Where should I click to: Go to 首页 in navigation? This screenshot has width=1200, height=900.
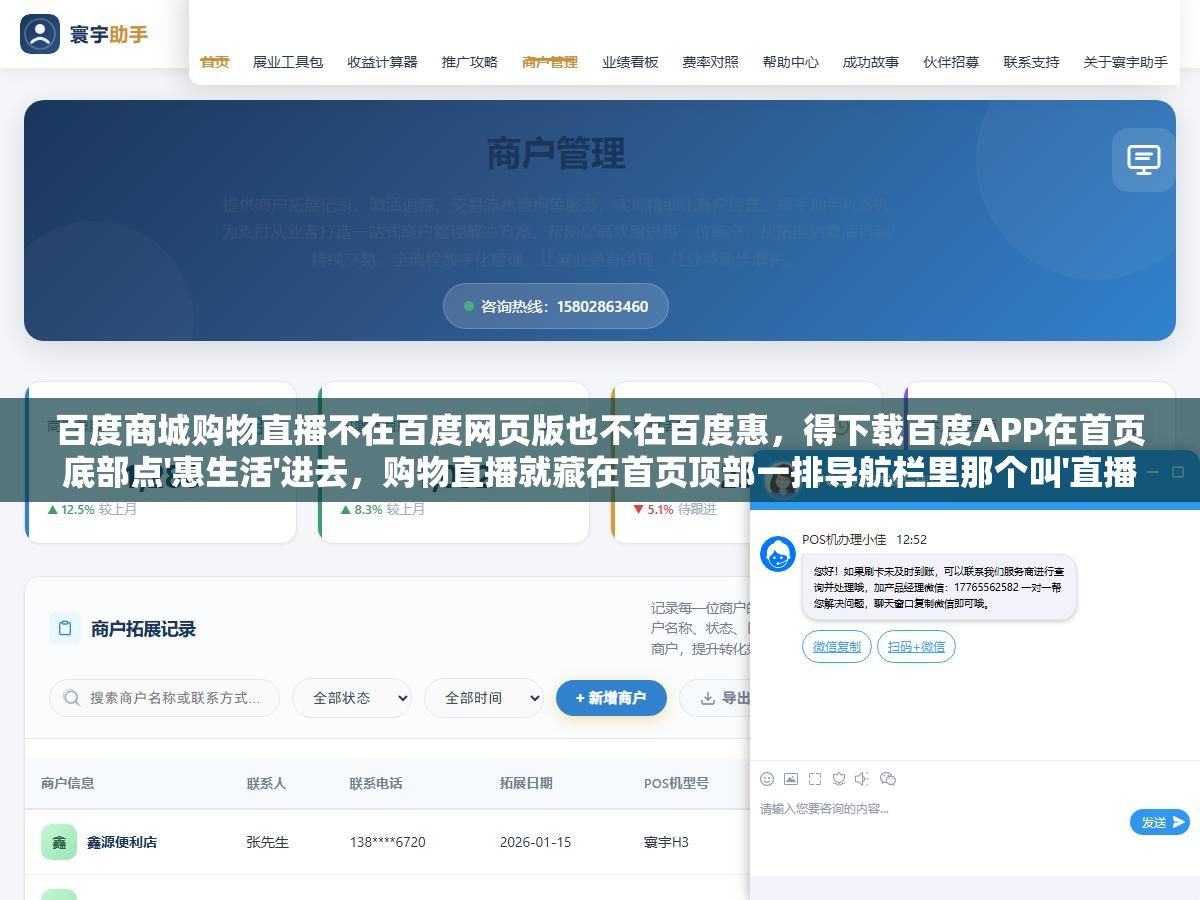pos(215,62)
